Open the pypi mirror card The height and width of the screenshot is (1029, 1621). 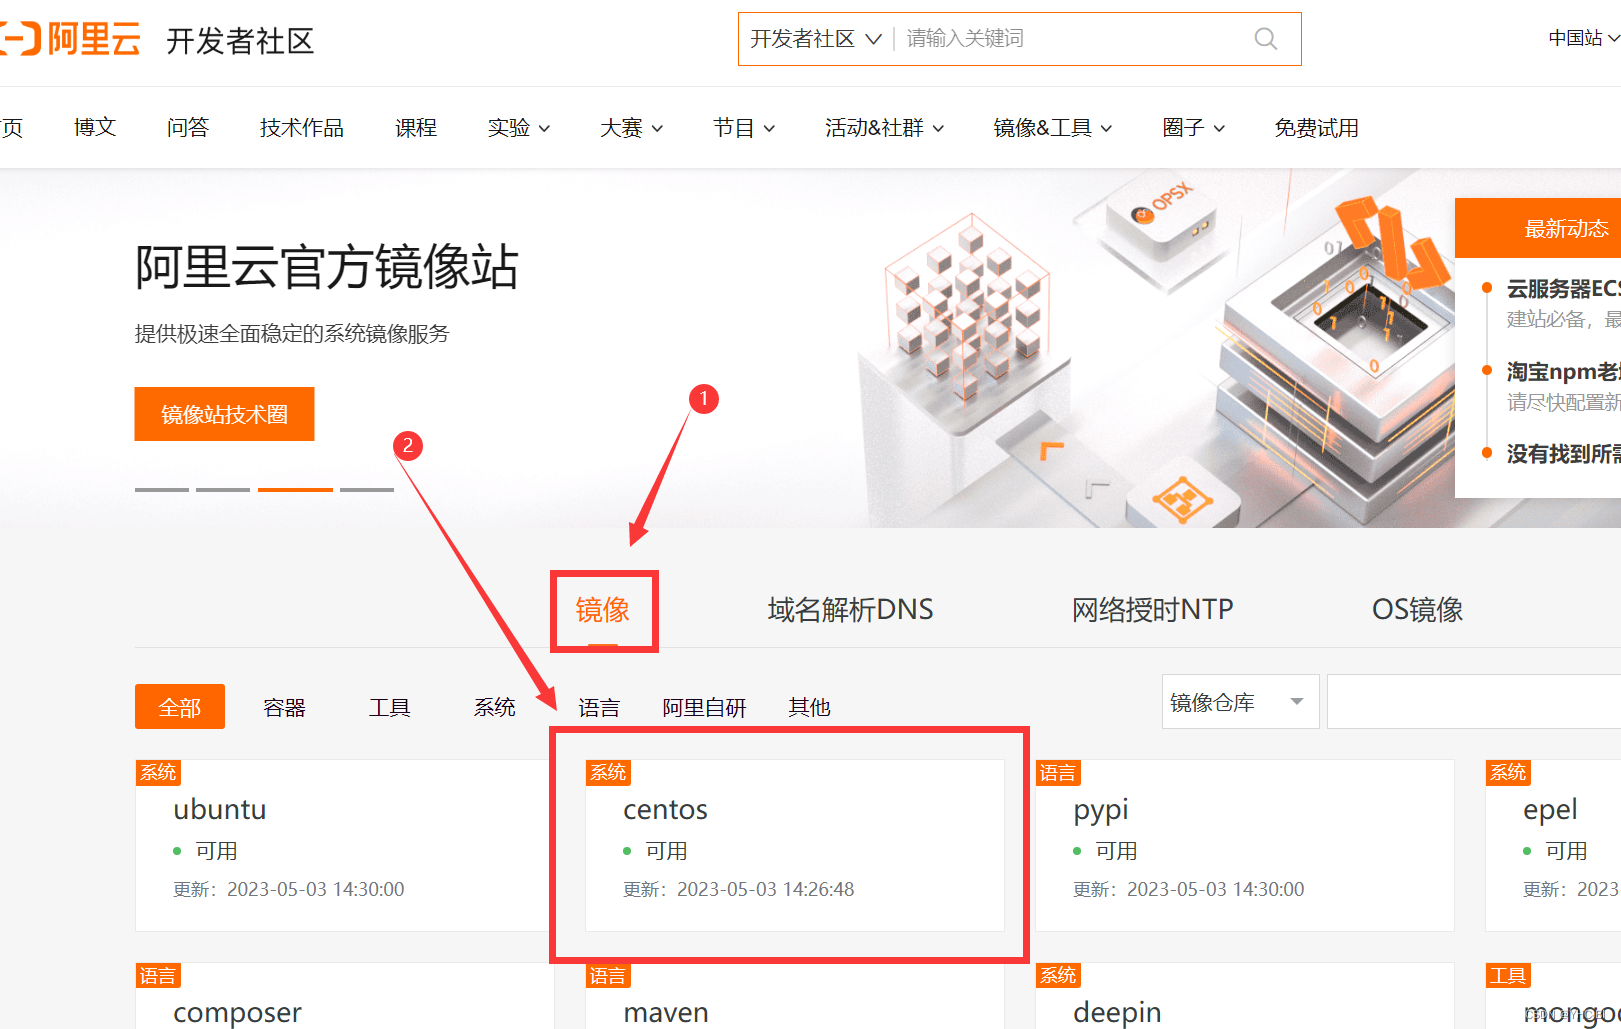1245,846
